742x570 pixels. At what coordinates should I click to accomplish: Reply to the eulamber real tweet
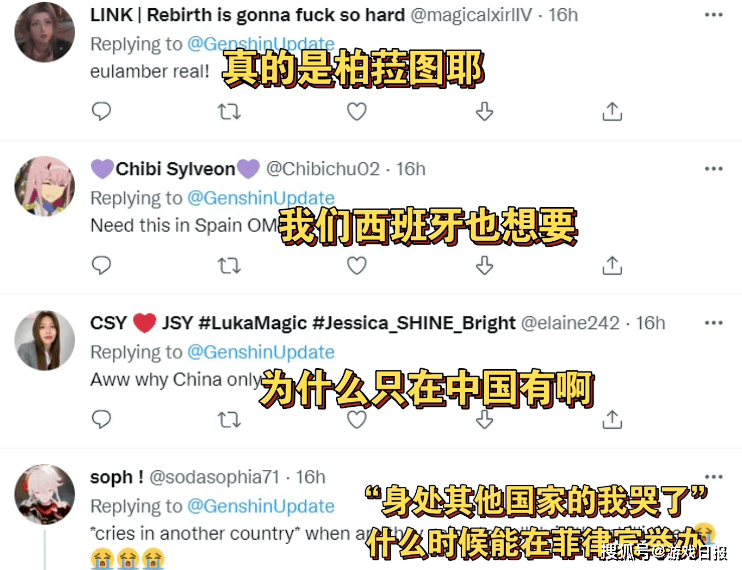click(101, 112)
